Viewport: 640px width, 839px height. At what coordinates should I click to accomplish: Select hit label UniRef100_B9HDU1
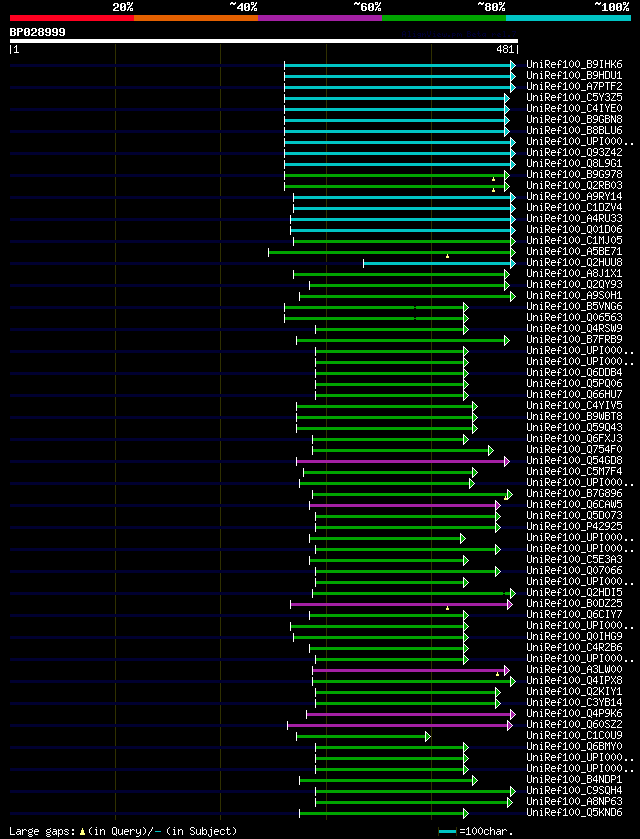[x=574, y=75]
